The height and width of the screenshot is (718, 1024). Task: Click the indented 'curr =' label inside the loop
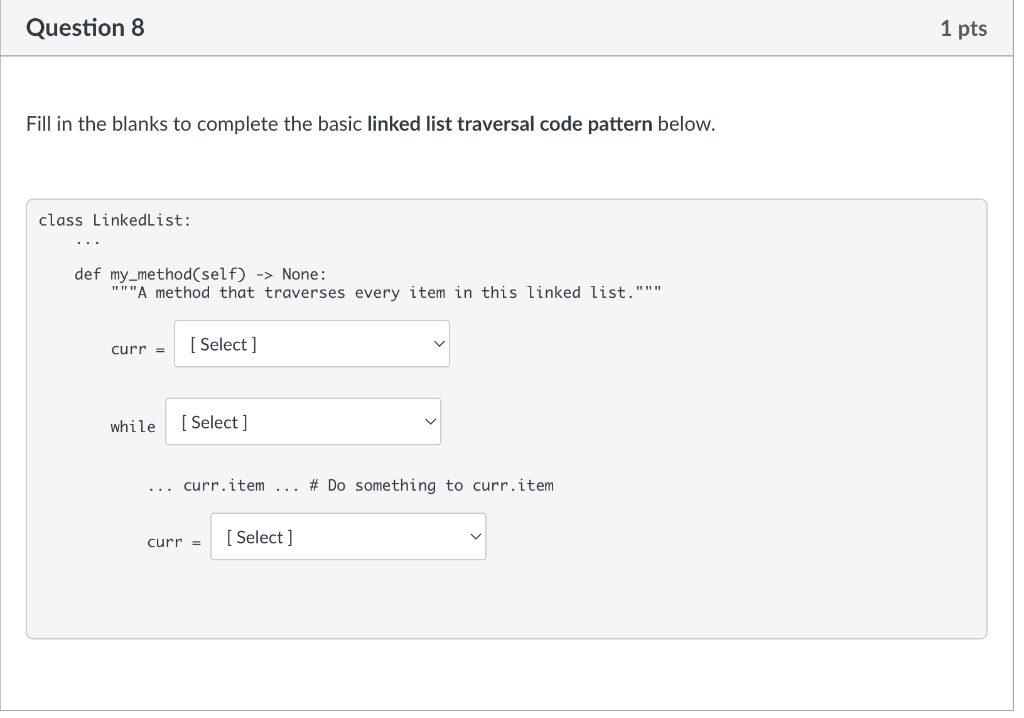pyautogui.click(x=174, y=542)
